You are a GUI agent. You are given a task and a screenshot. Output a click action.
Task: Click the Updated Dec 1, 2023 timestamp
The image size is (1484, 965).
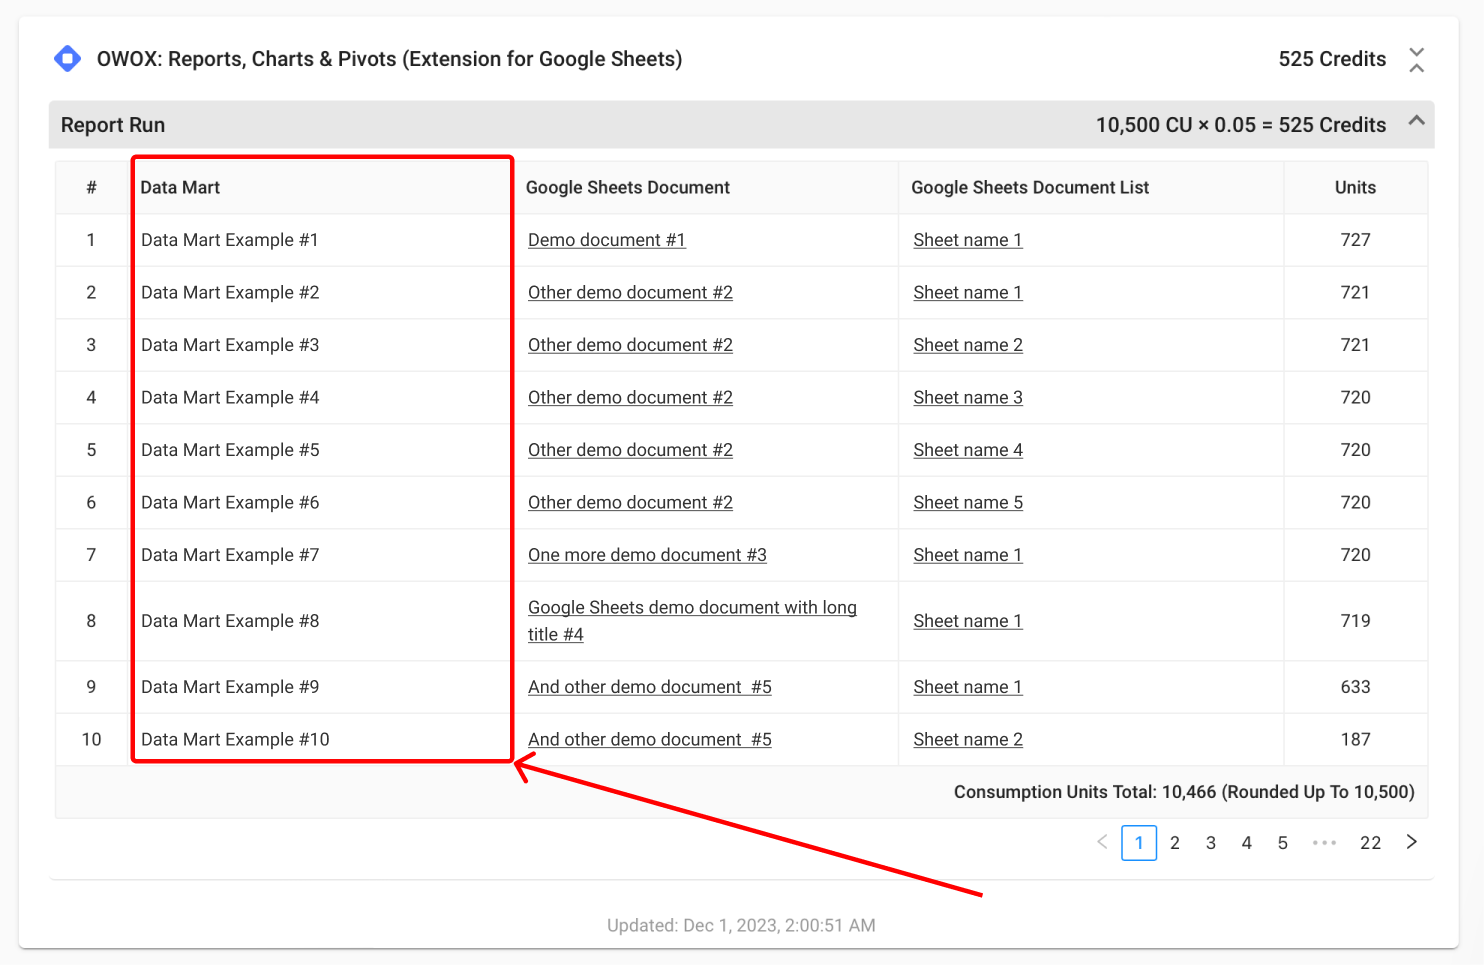point(741,925)
